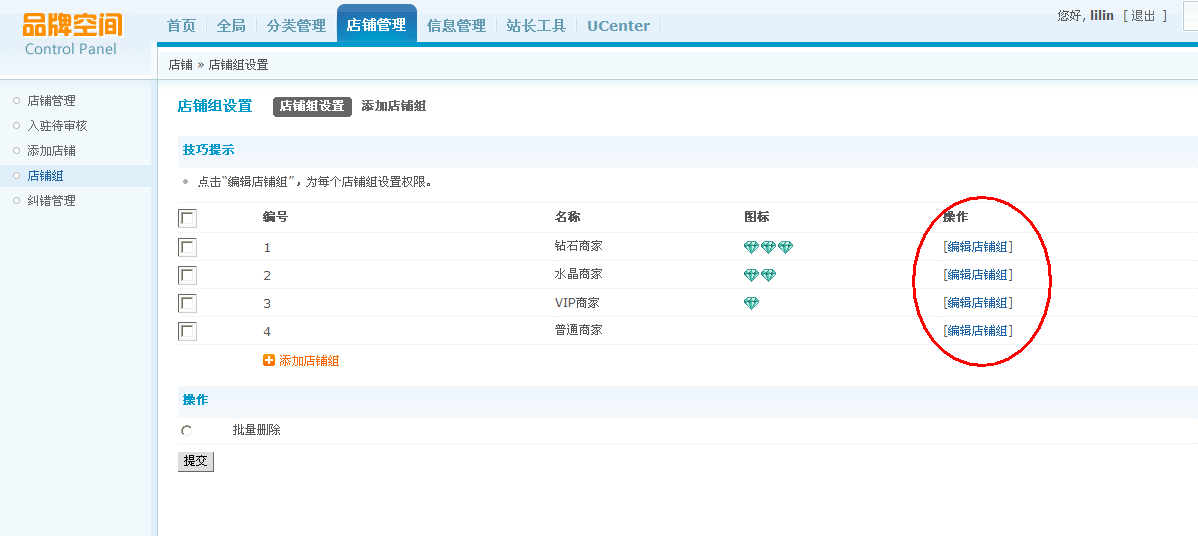Viewport: 1198px width, 536px height.
Task: Click the 店铺组设置 sub-tab button
Action: pyautogui.click(x=312, y=106)
